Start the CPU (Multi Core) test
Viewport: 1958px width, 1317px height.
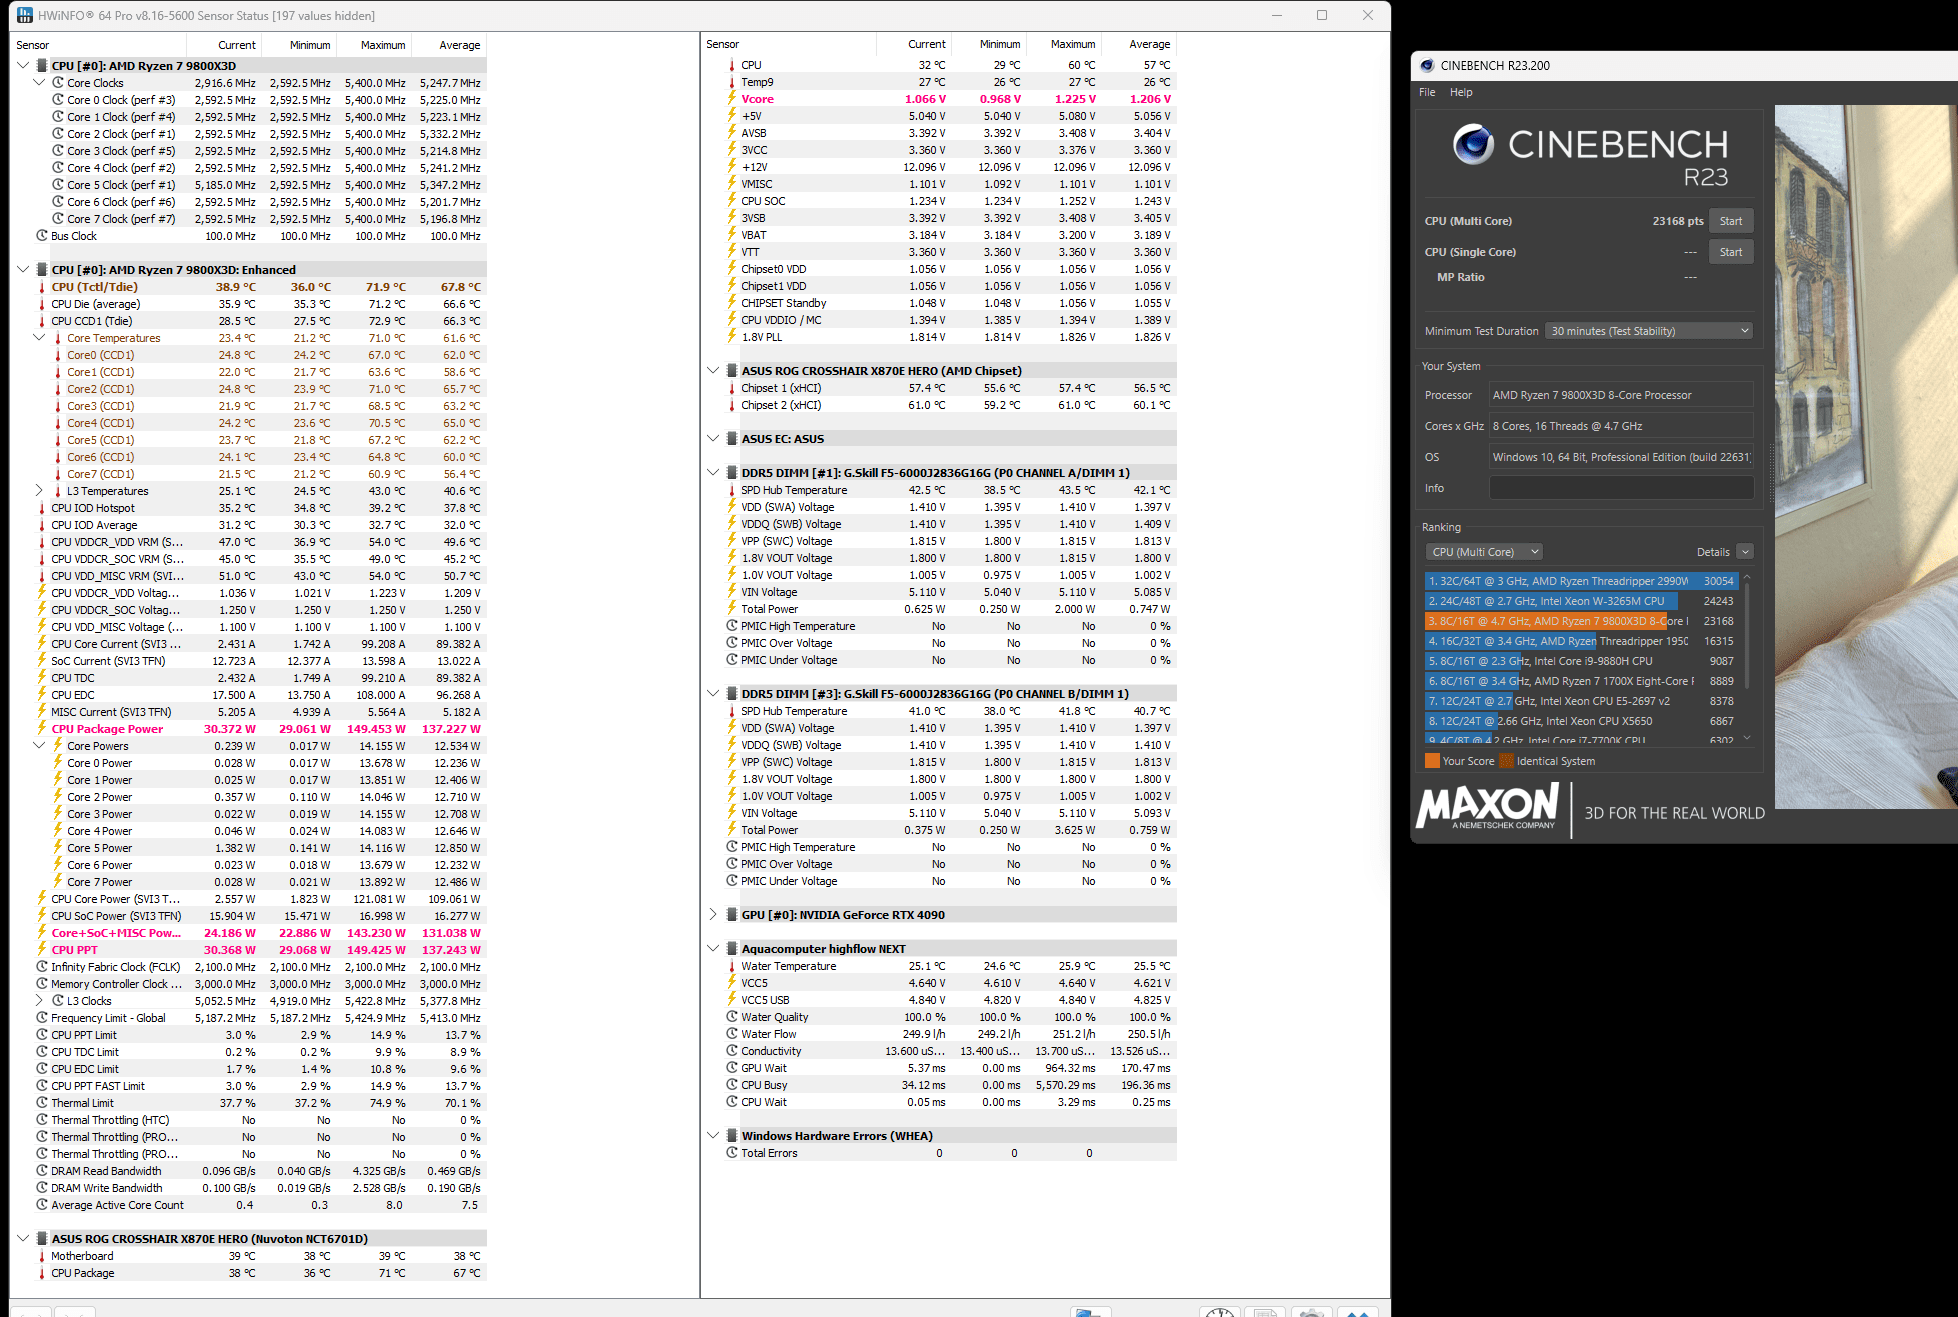click(x=1731, y=221)
